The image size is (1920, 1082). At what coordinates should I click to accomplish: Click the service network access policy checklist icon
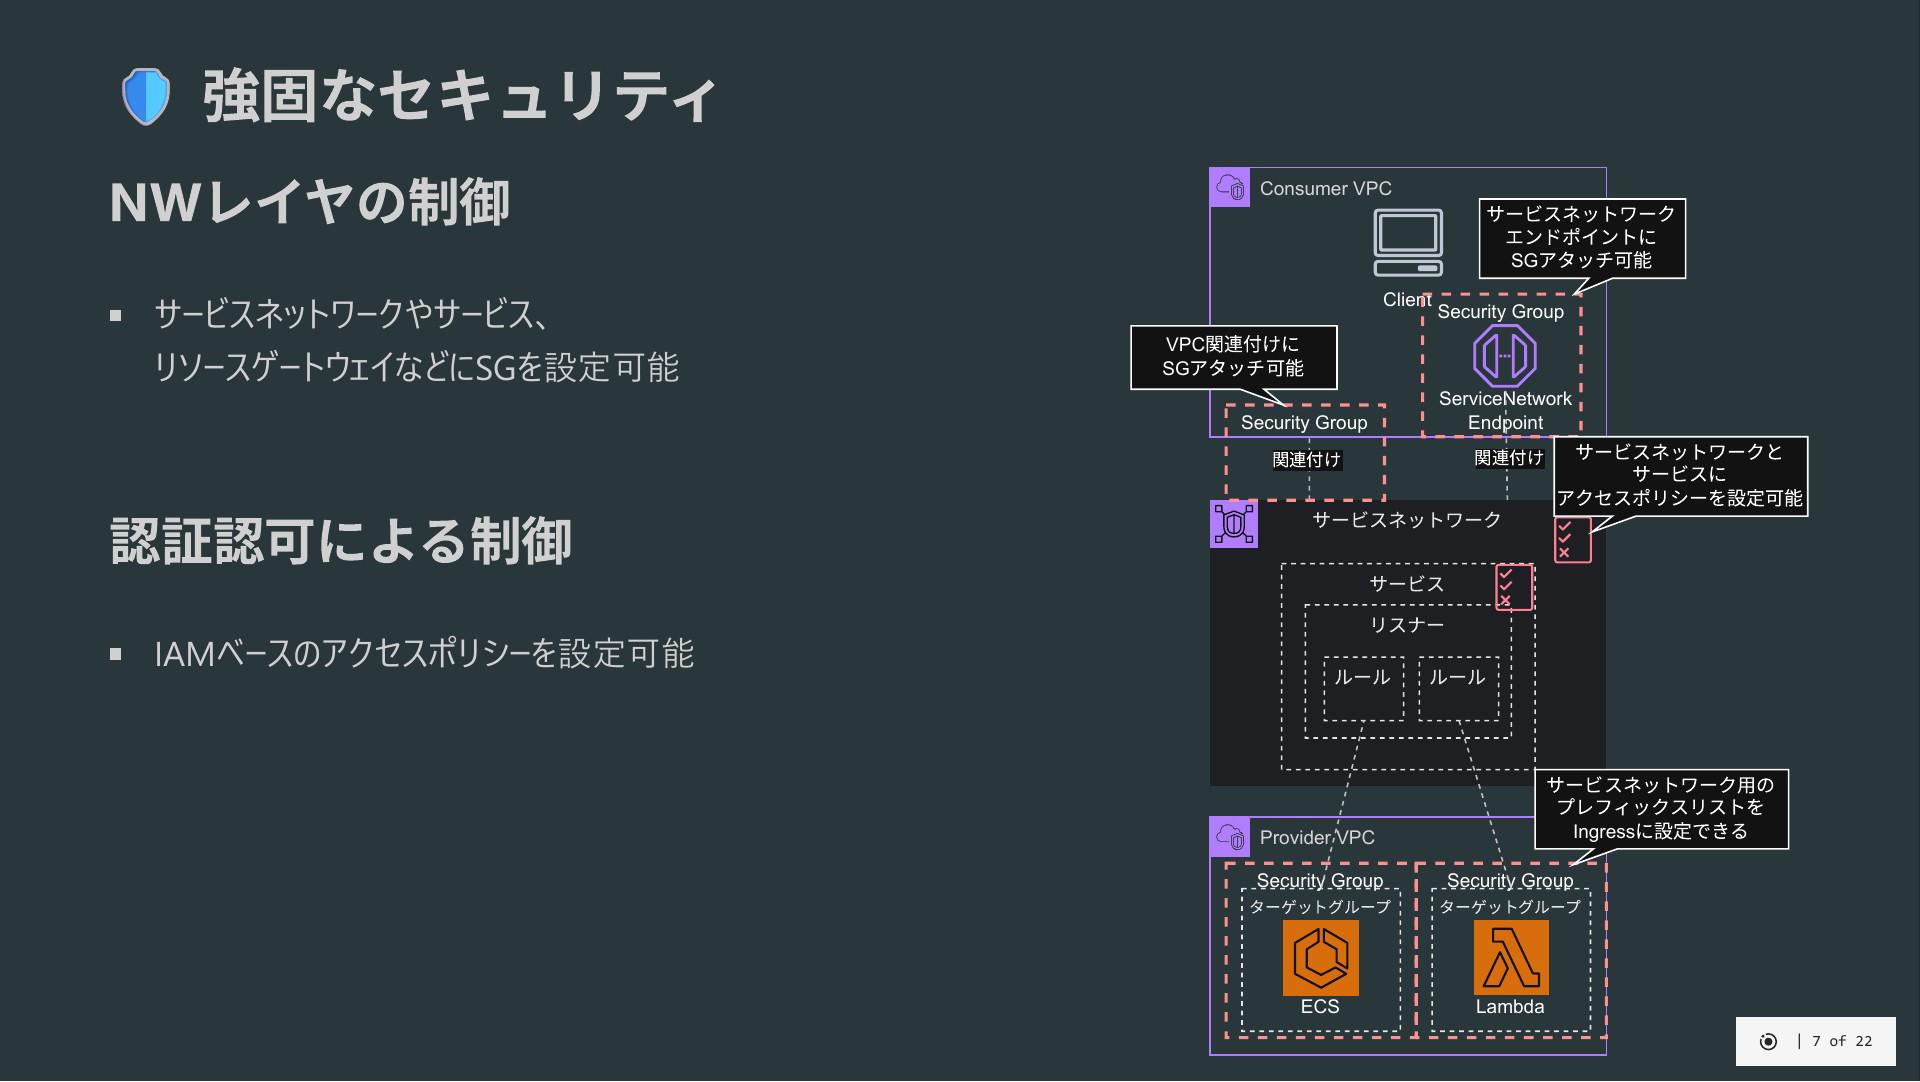1572,540
